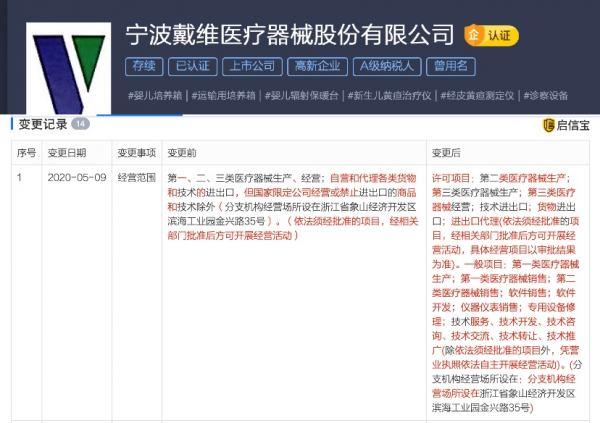600x423 pixels.
Task: Click the 14 record count badge
Action: pyautogui.click(x=80, y=124)
